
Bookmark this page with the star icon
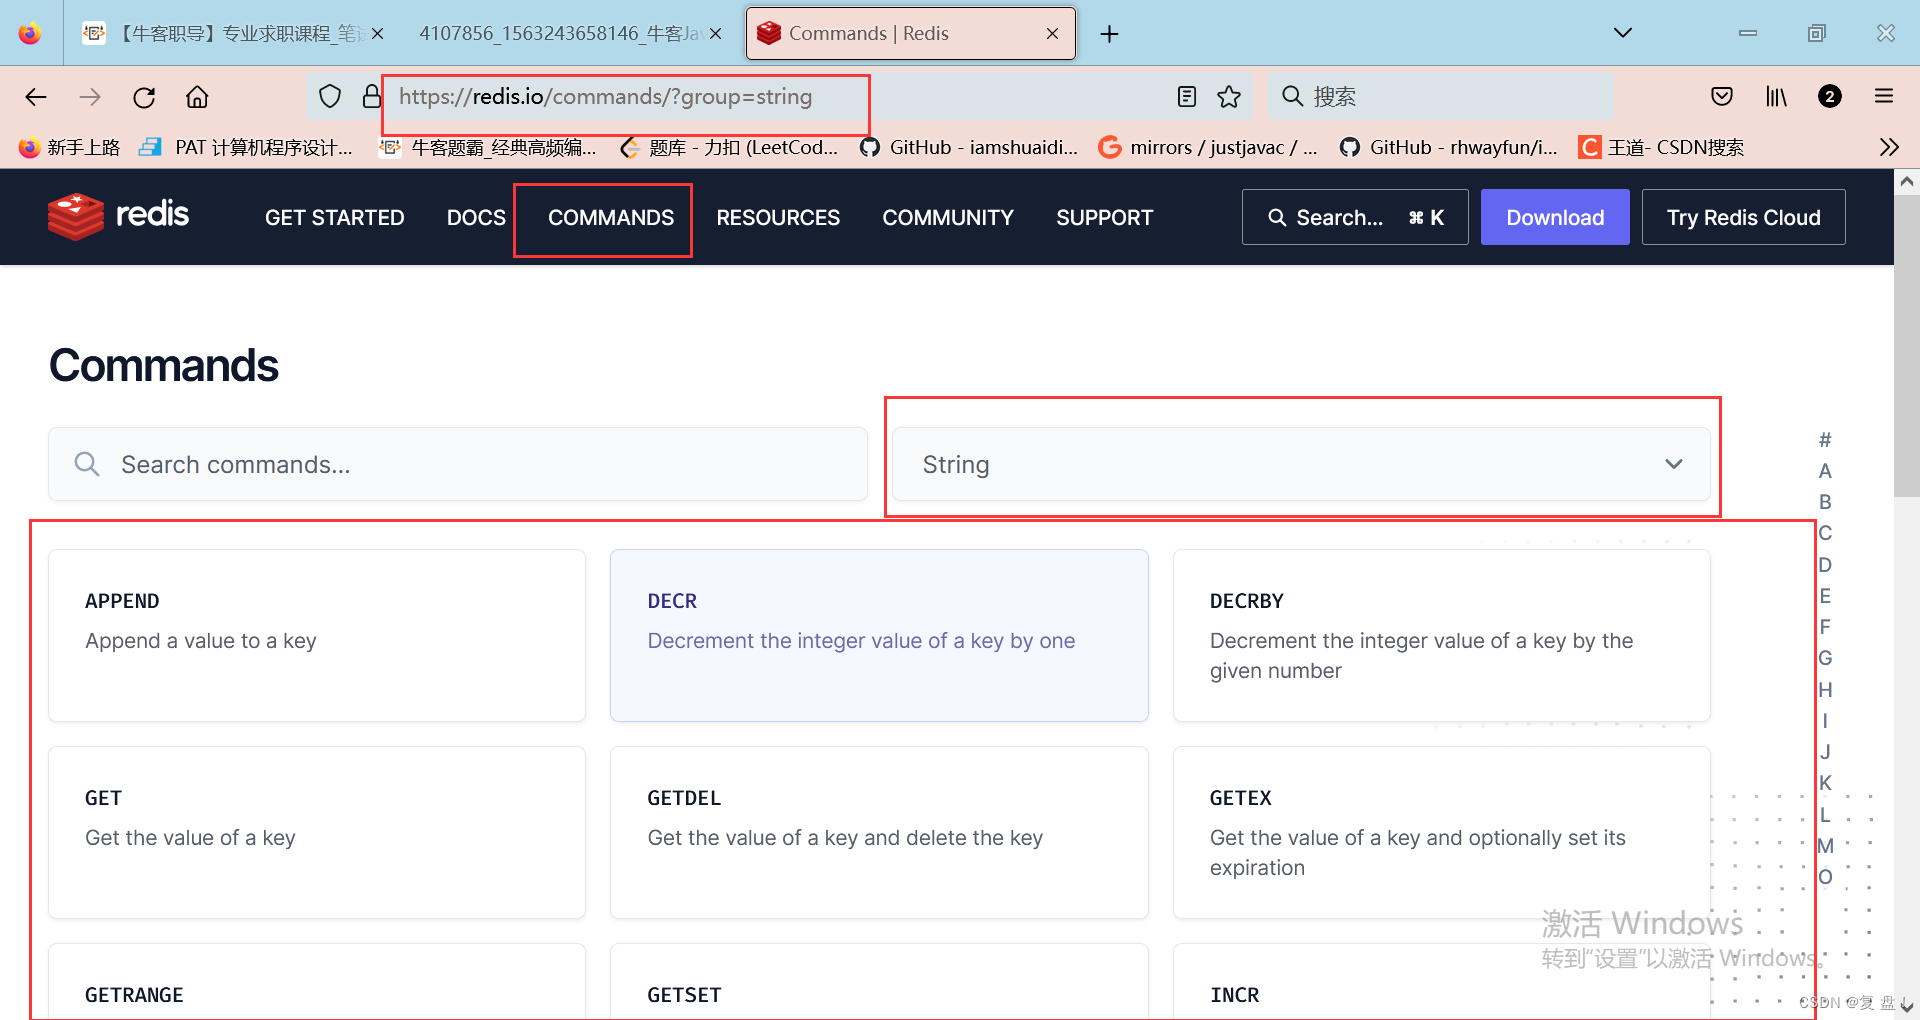point(1229,96)
